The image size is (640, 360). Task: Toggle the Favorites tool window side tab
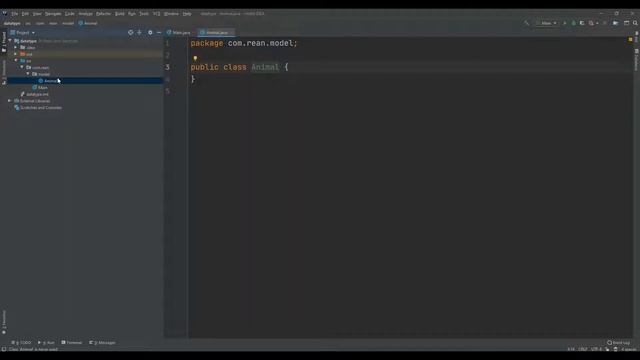point(4,322)
